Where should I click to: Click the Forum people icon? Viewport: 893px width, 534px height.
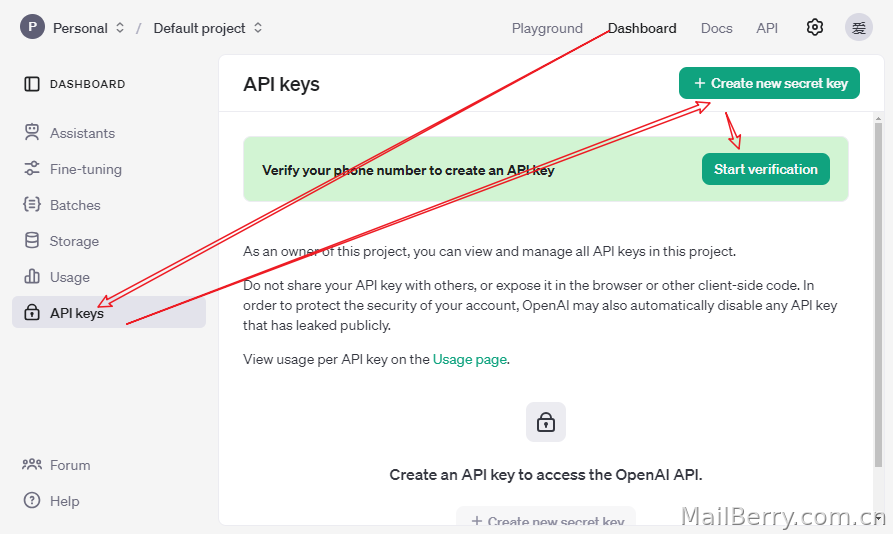32,465
